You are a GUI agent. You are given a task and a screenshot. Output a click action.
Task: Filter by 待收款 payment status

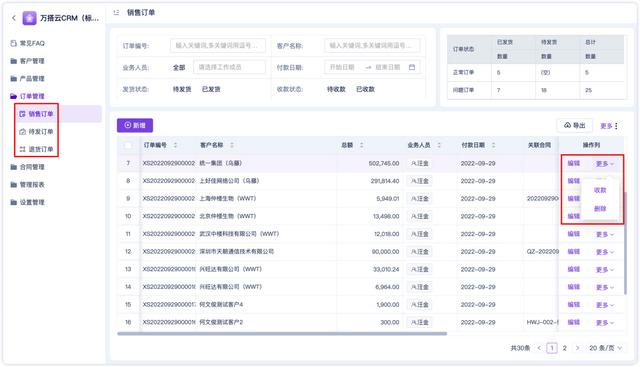336,89
